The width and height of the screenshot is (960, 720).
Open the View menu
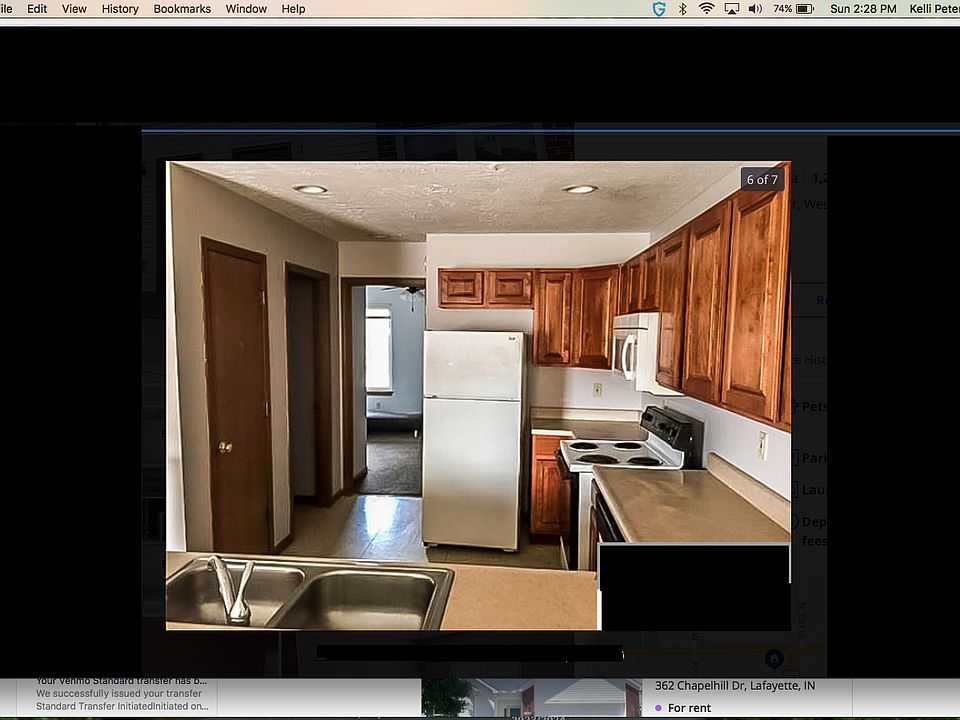point(74,9)
